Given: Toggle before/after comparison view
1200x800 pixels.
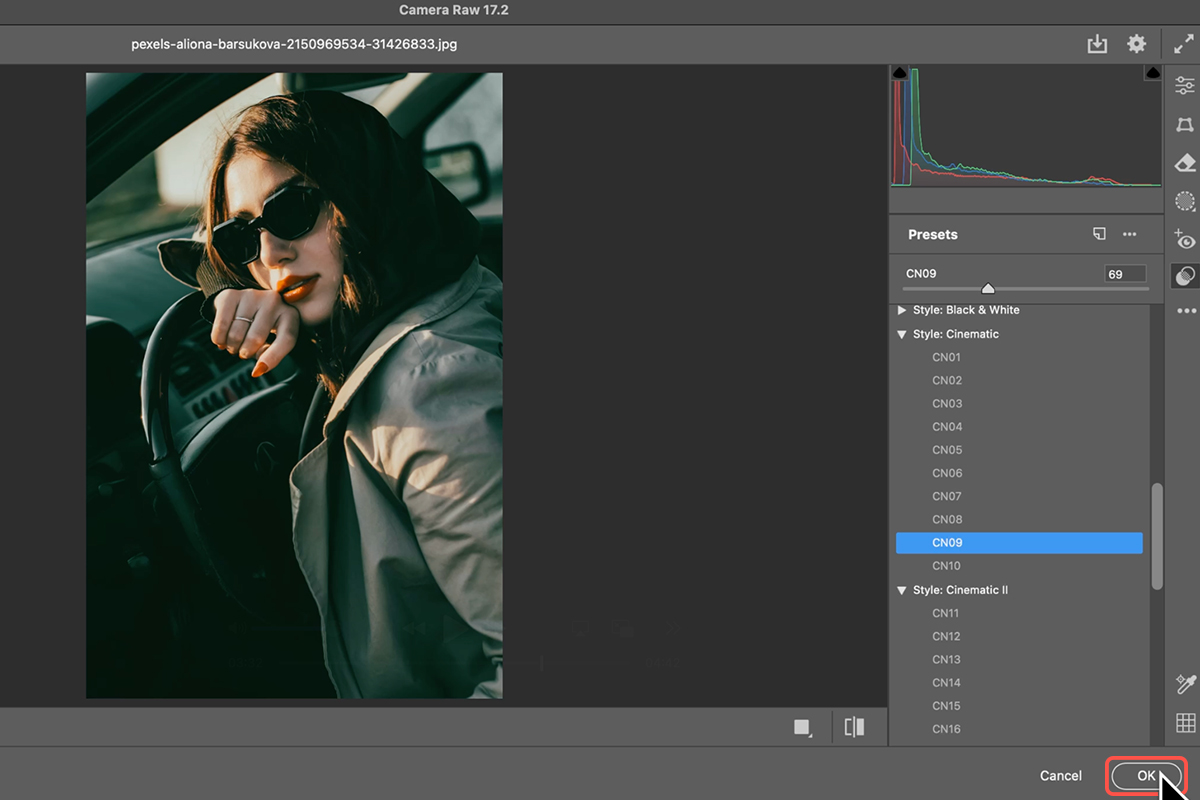Looking at the screenshot, I should (x=854, y=727).
